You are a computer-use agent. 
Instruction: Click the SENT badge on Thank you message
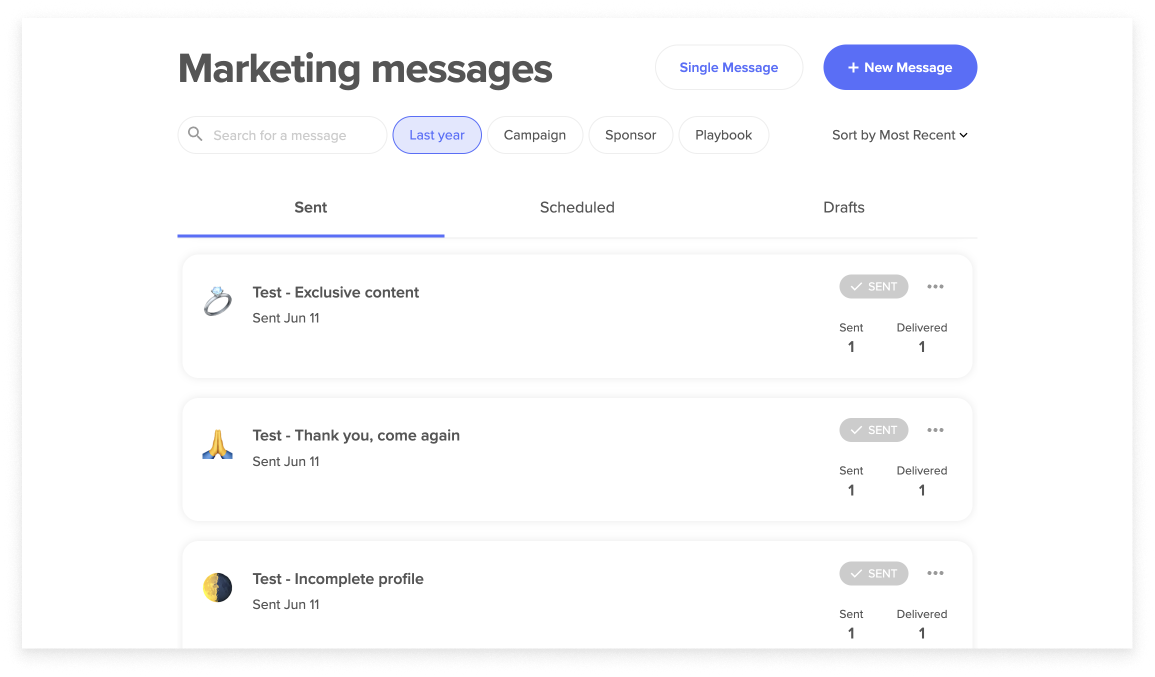(874, 430)
